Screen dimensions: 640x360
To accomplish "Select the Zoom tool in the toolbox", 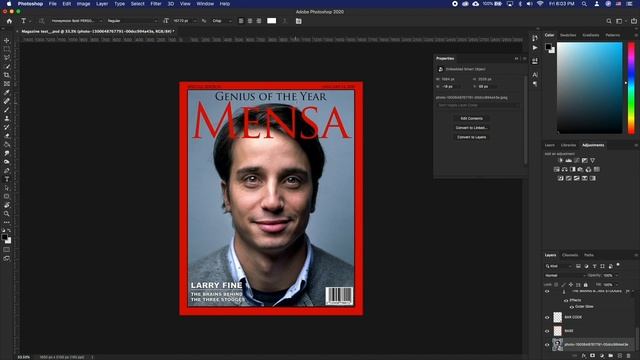I will (x=7, y=214).
